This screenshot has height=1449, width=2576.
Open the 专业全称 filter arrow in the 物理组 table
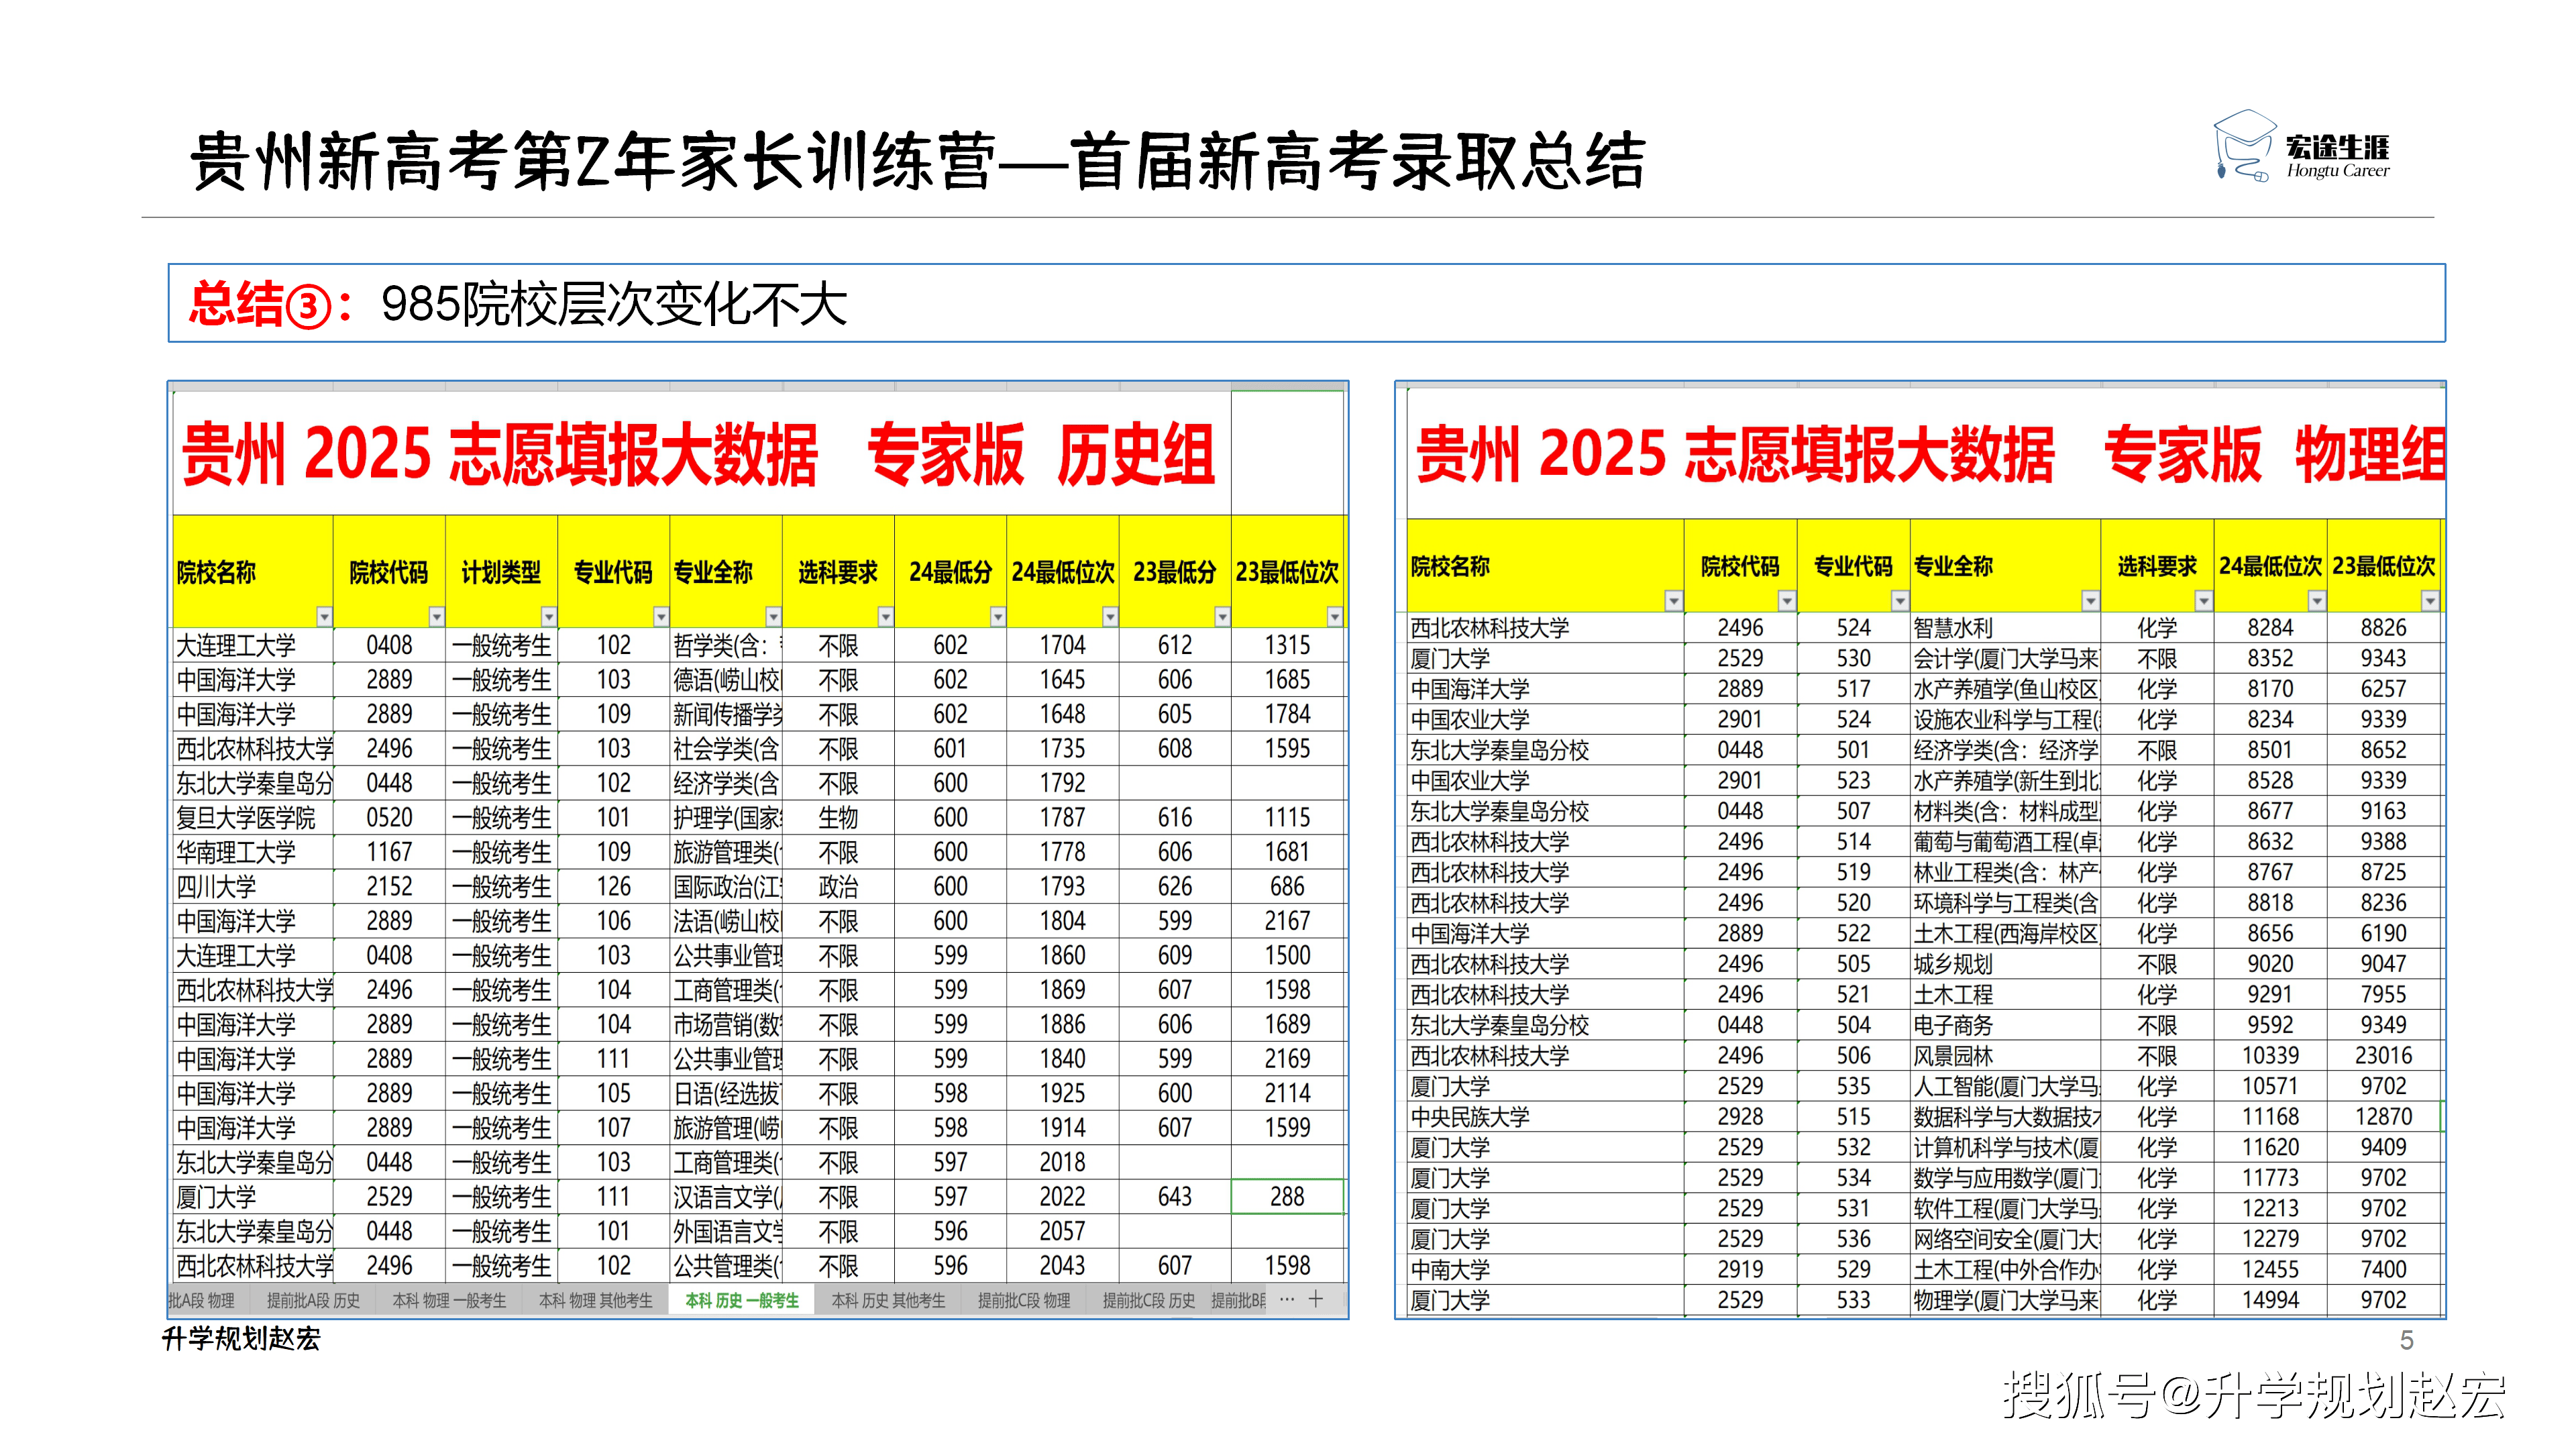[2090, 601]
